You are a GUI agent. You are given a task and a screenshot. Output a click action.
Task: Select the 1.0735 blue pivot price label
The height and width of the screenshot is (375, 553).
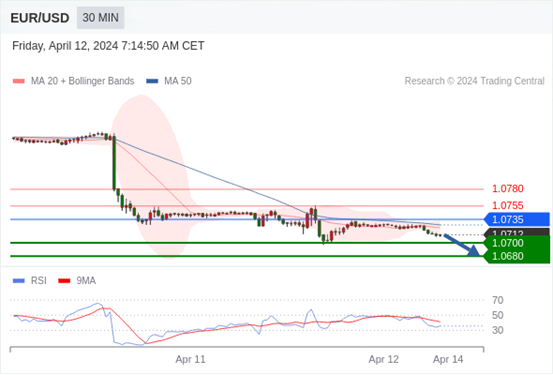[x=517, y=219]
